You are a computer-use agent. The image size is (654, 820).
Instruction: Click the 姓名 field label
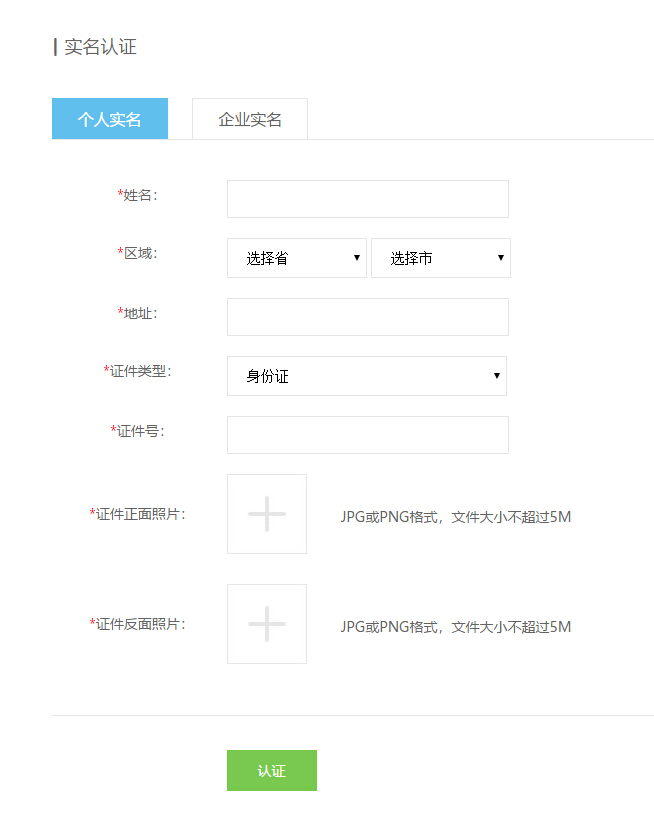pyautogui.click(x=138, y=195)
